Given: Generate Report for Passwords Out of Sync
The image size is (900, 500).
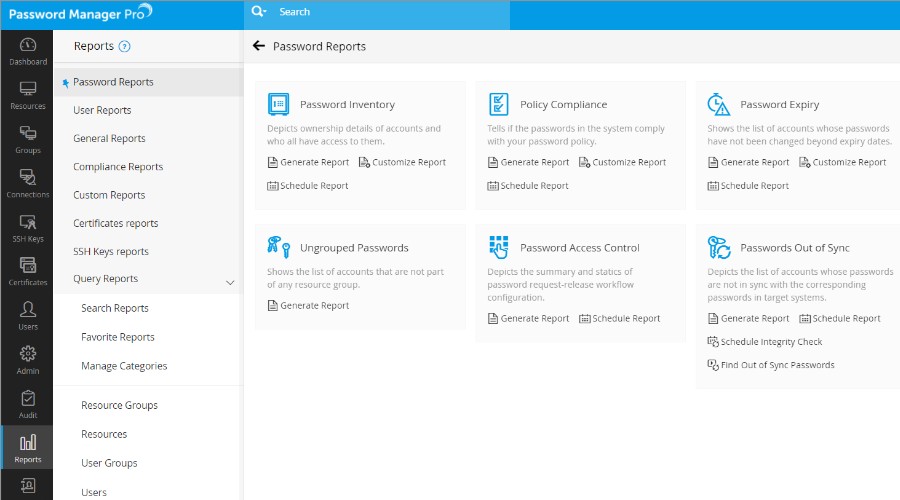Looking at the screenshot, I should (748, 319).
